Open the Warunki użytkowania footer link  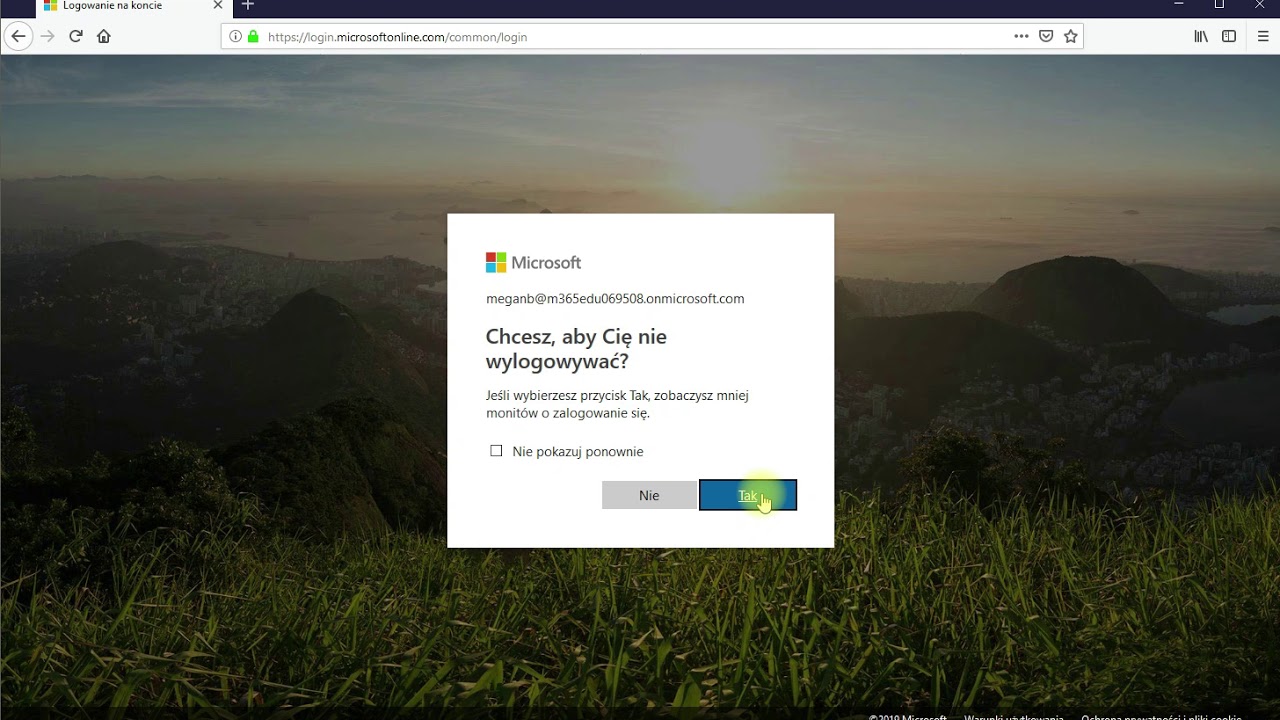(x=1014, y=717)
